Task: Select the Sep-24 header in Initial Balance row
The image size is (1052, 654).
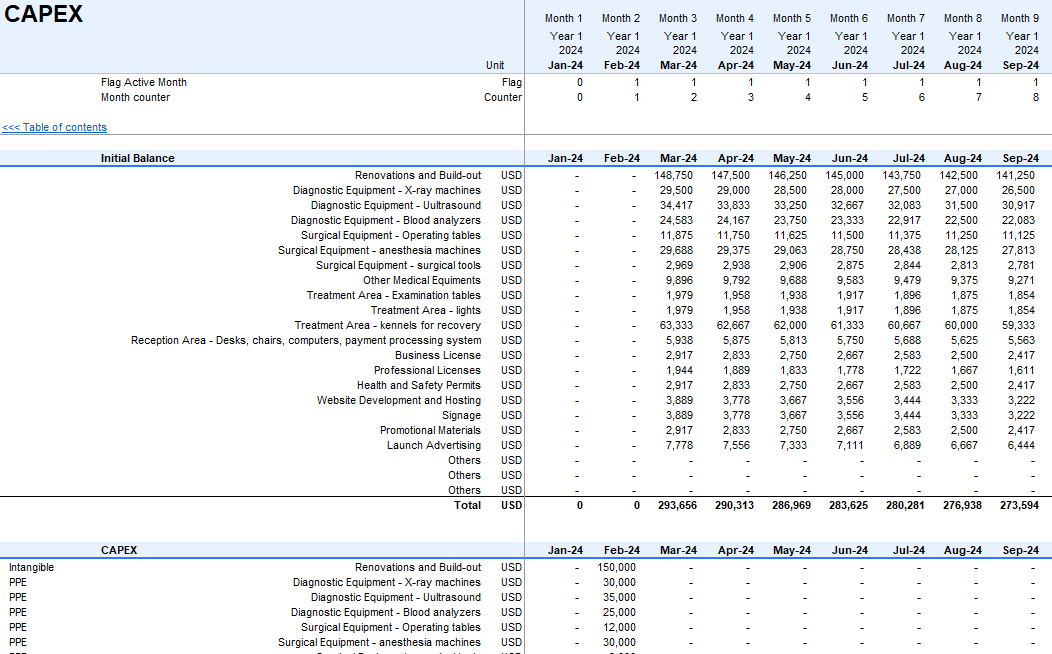Action: 1019,158
